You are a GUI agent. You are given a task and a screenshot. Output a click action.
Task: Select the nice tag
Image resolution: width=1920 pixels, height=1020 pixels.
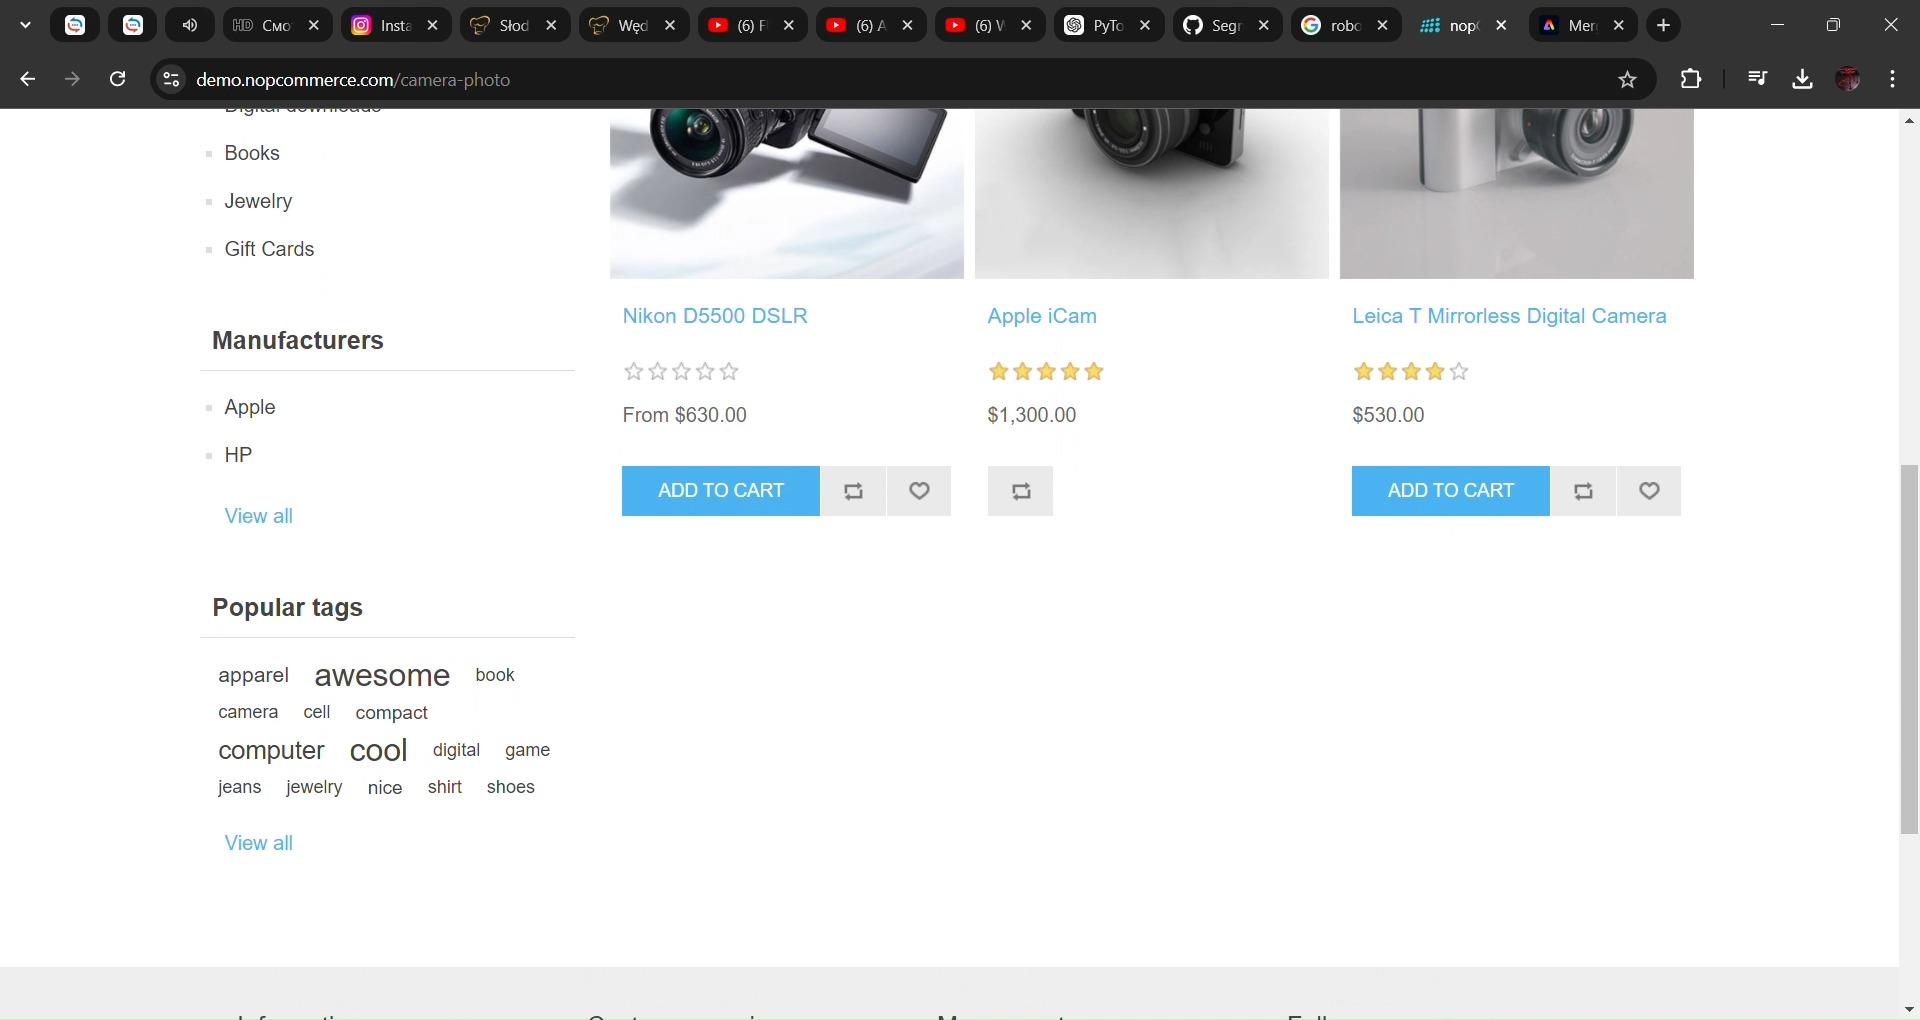385,788
